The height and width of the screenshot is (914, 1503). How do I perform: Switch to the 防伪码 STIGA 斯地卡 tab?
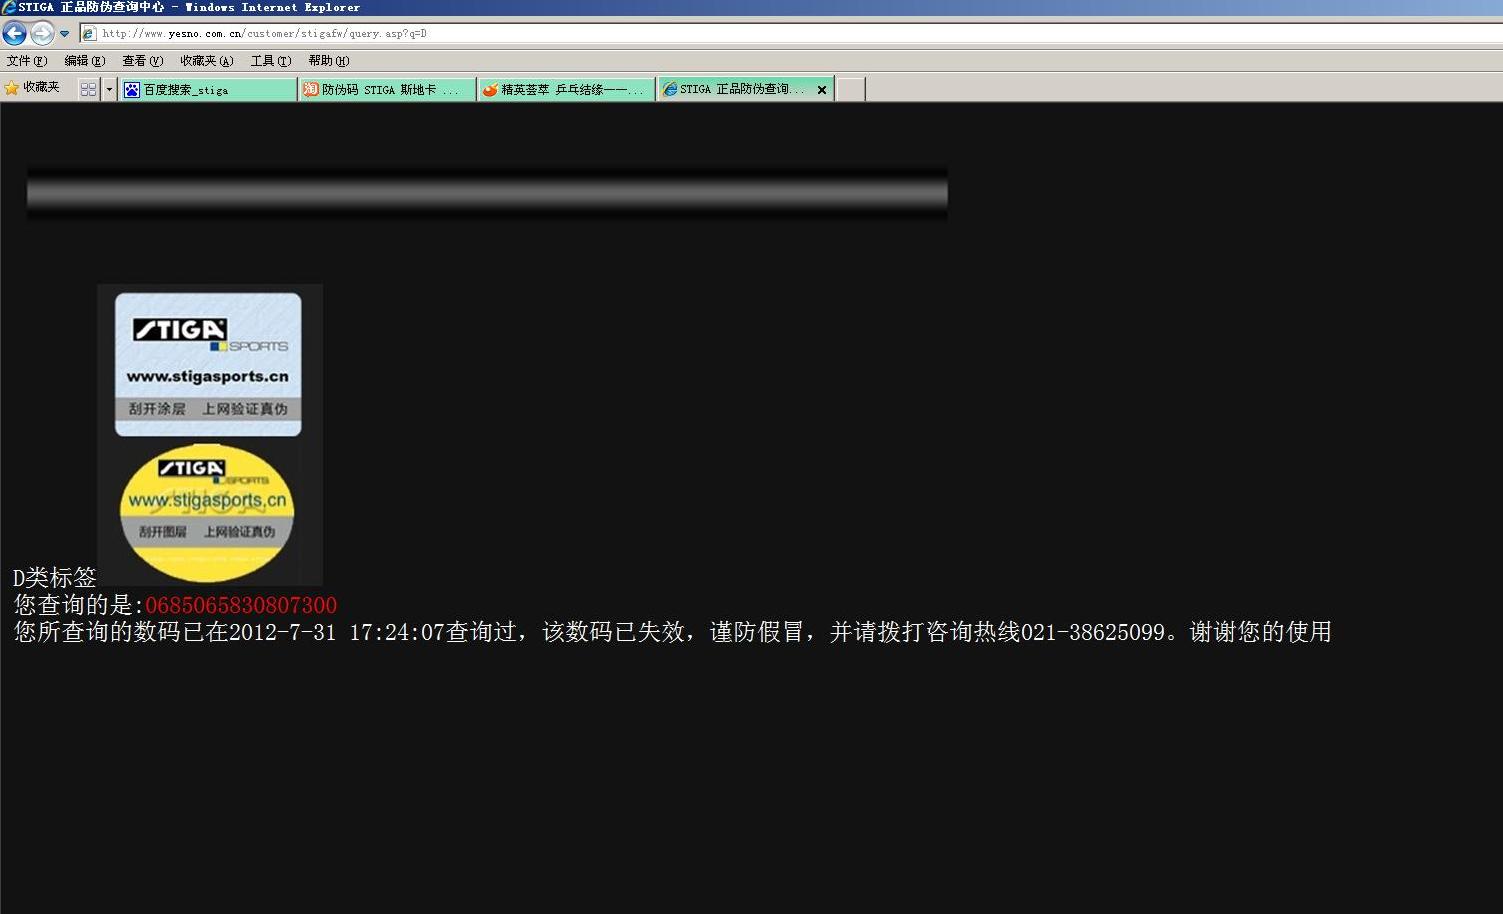[x=387, y=90]
